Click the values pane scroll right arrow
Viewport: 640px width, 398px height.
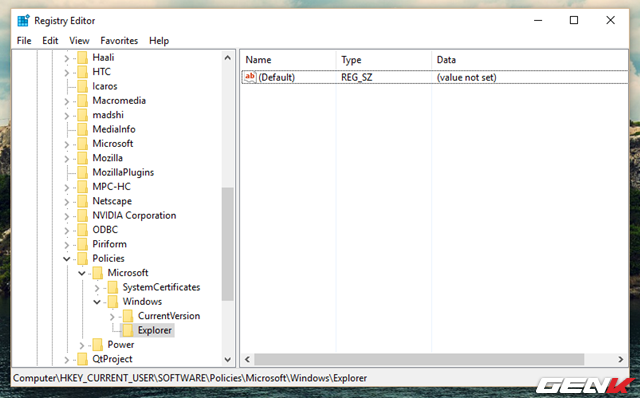coord(620,359)
